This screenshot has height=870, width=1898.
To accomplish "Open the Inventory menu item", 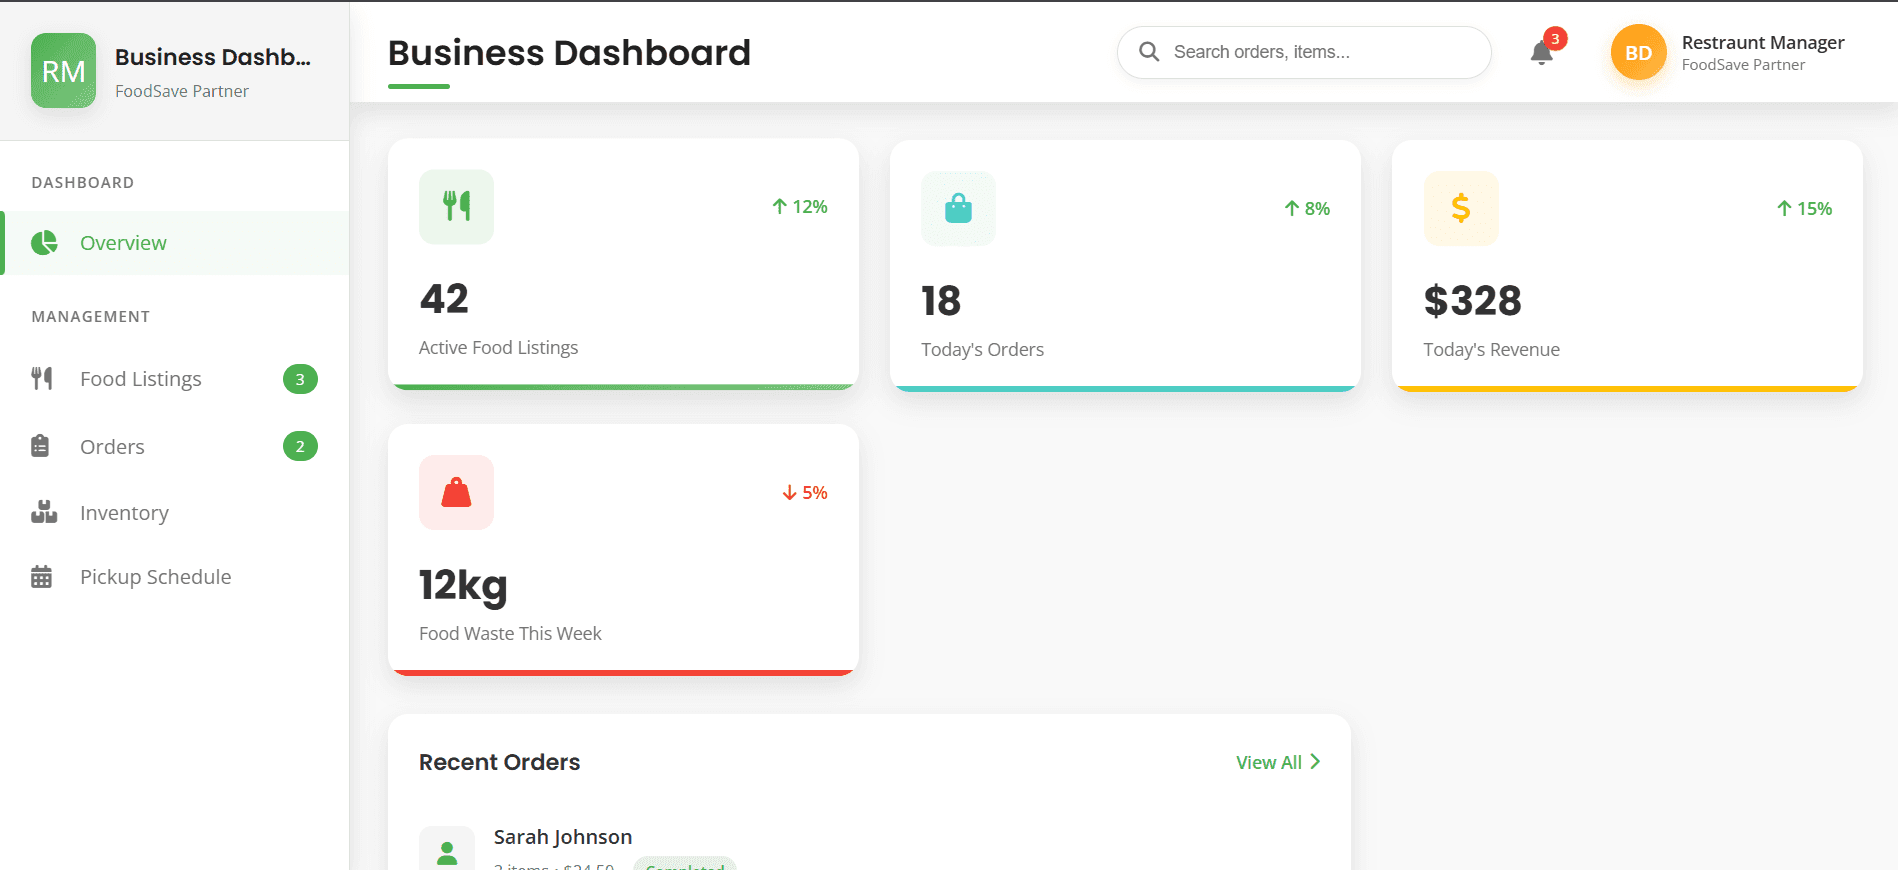I will [175, 512].
